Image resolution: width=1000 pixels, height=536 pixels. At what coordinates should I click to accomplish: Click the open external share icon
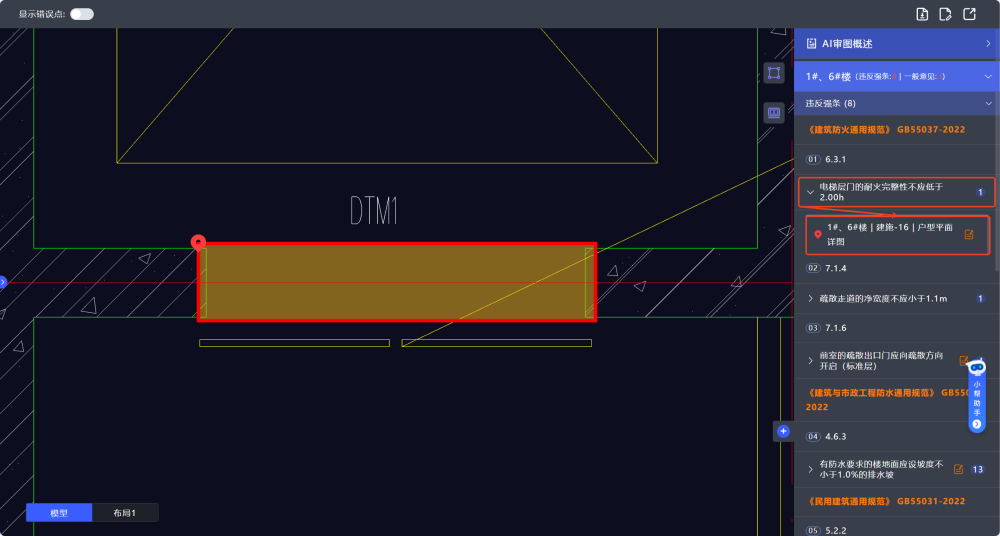(969, 14)
